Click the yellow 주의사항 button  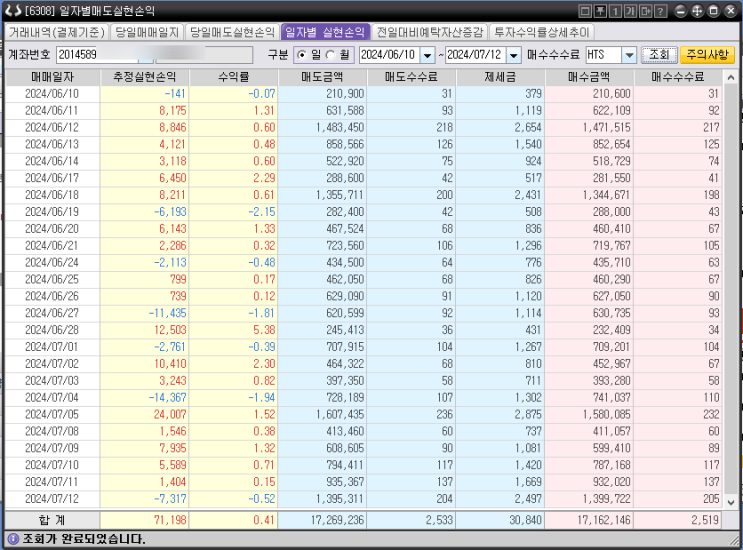(x=707, y=55)
